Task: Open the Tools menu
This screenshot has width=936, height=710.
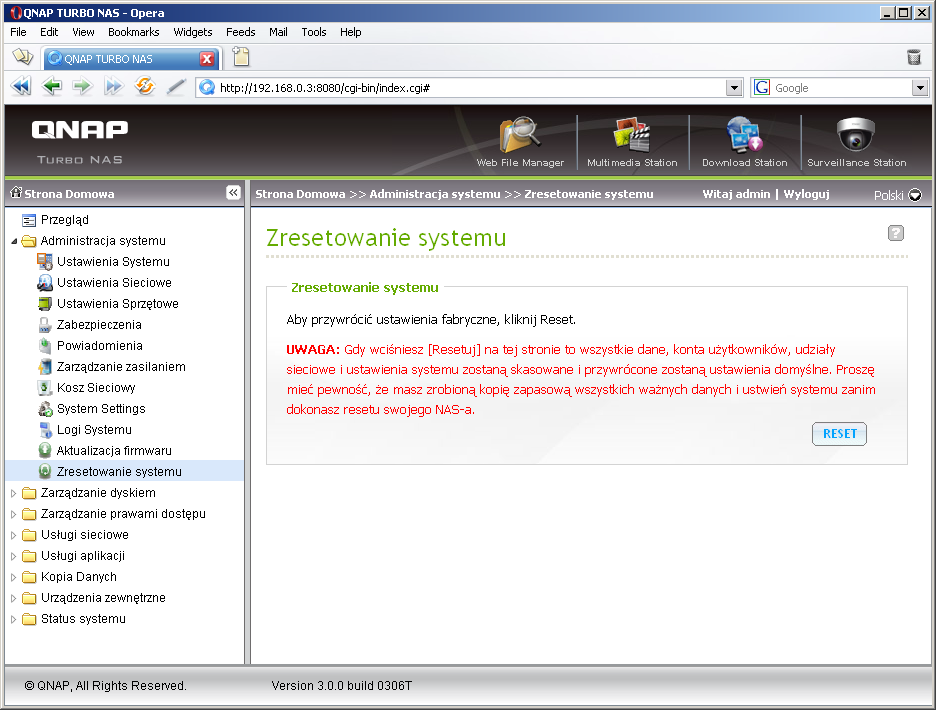Action: click(x=313, y=32)
